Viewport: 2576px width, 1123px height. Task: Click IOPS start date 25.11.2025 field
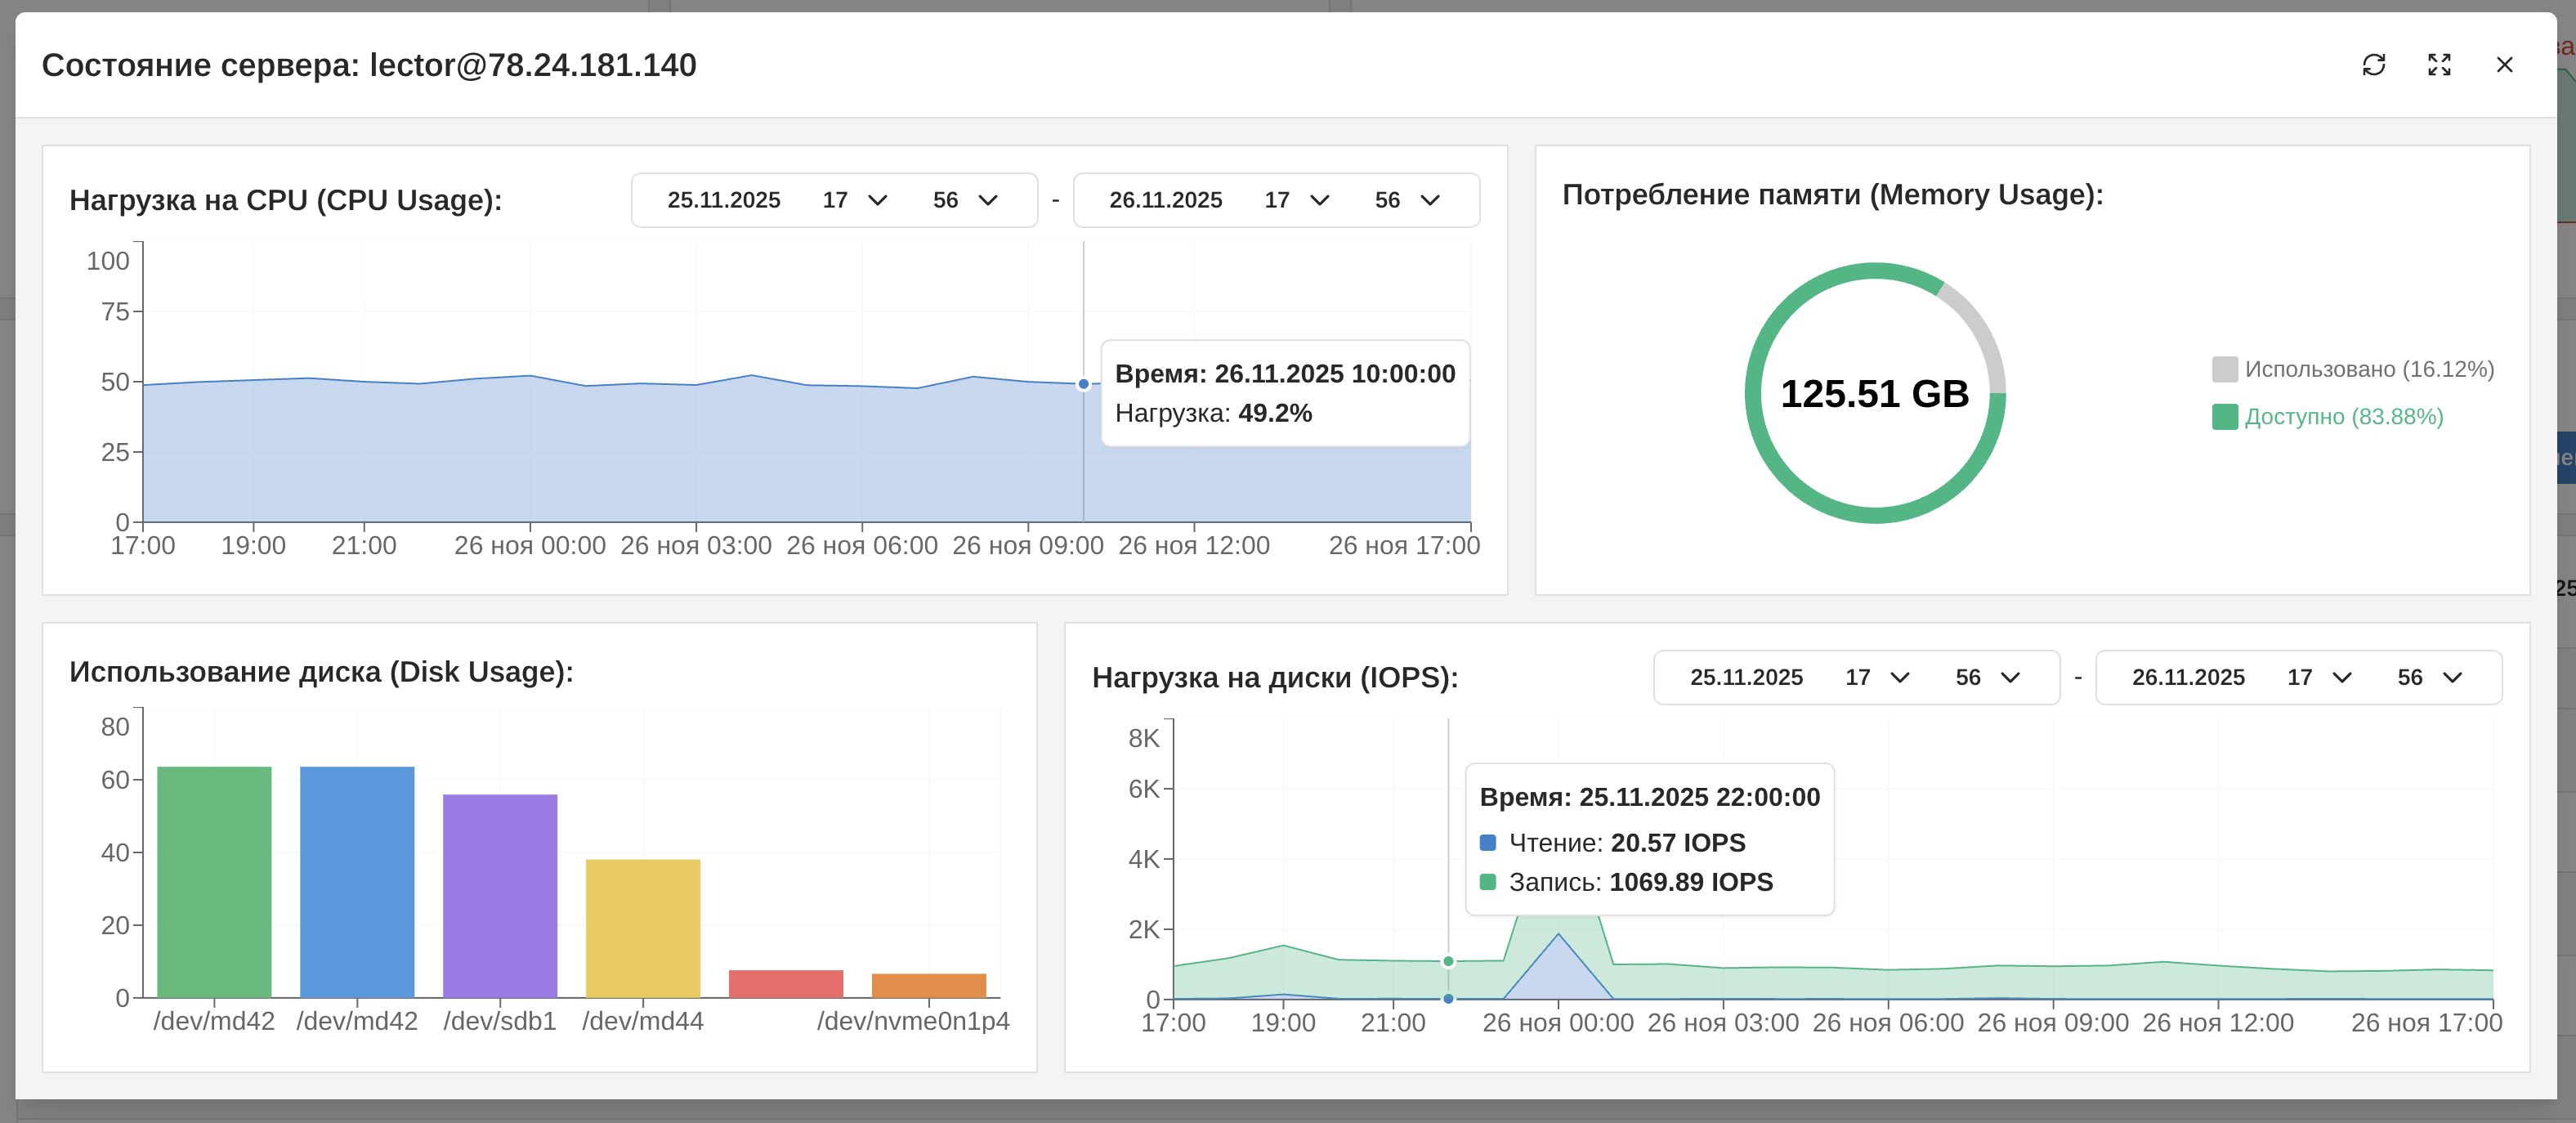click(x=1746, y=677)
